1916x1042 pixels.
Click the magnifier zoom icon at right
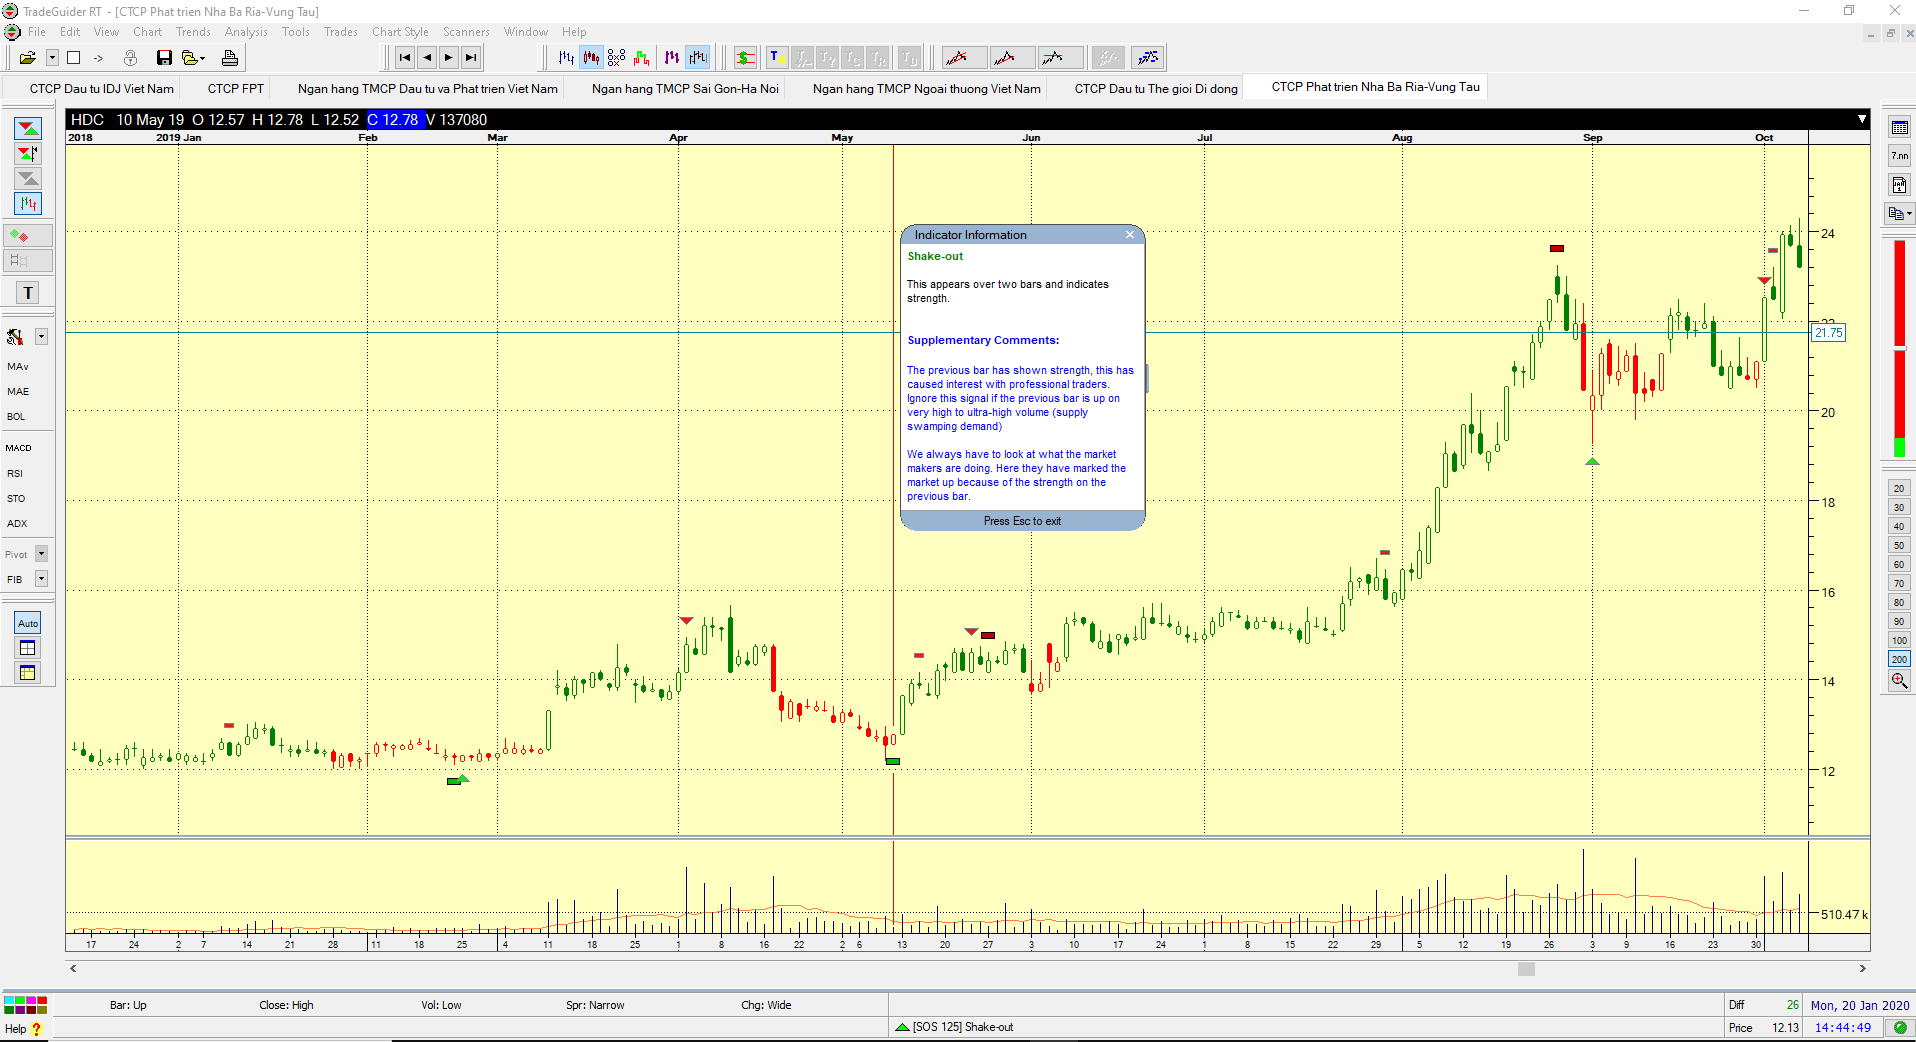(1899, 681)
